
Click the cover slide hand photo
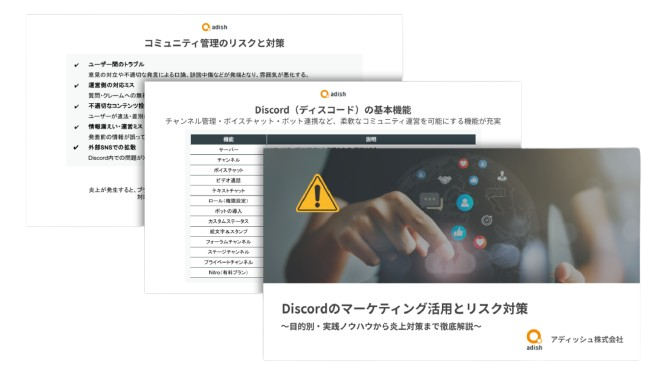(452, 215)
